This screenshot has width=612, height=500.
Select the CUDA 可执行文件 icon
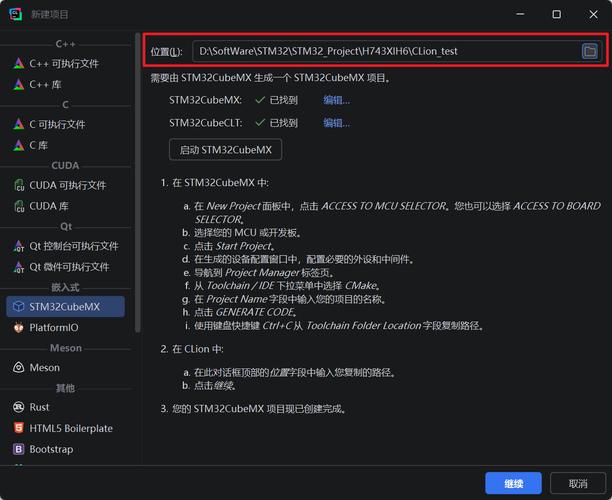(x=19, y=185)
